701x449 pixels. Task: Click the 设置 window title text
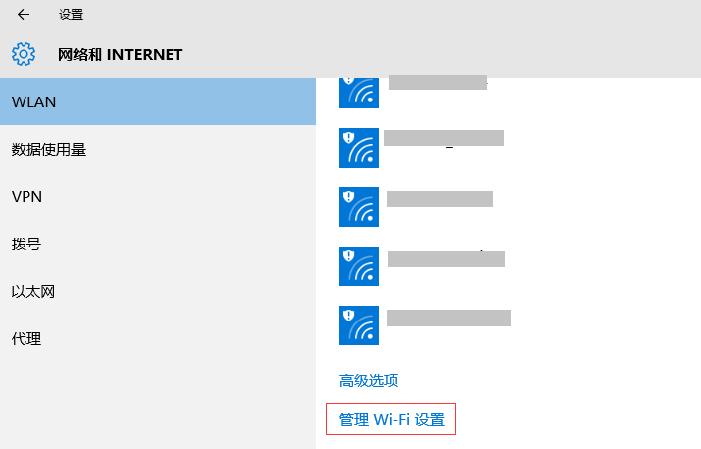(71, 15)
